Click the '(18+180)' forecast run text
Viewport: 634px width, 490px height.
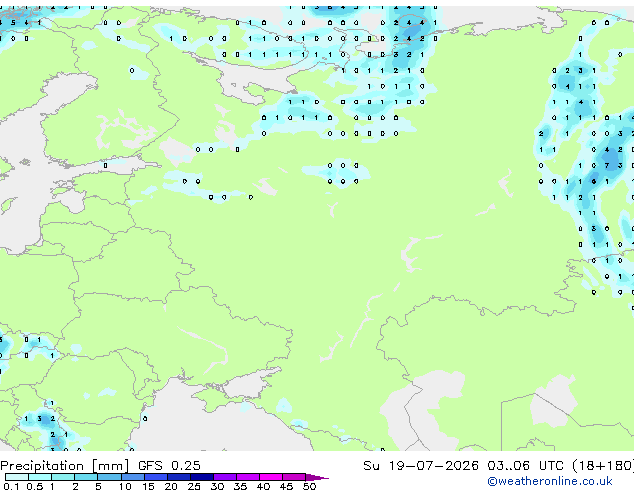point(603,466)
